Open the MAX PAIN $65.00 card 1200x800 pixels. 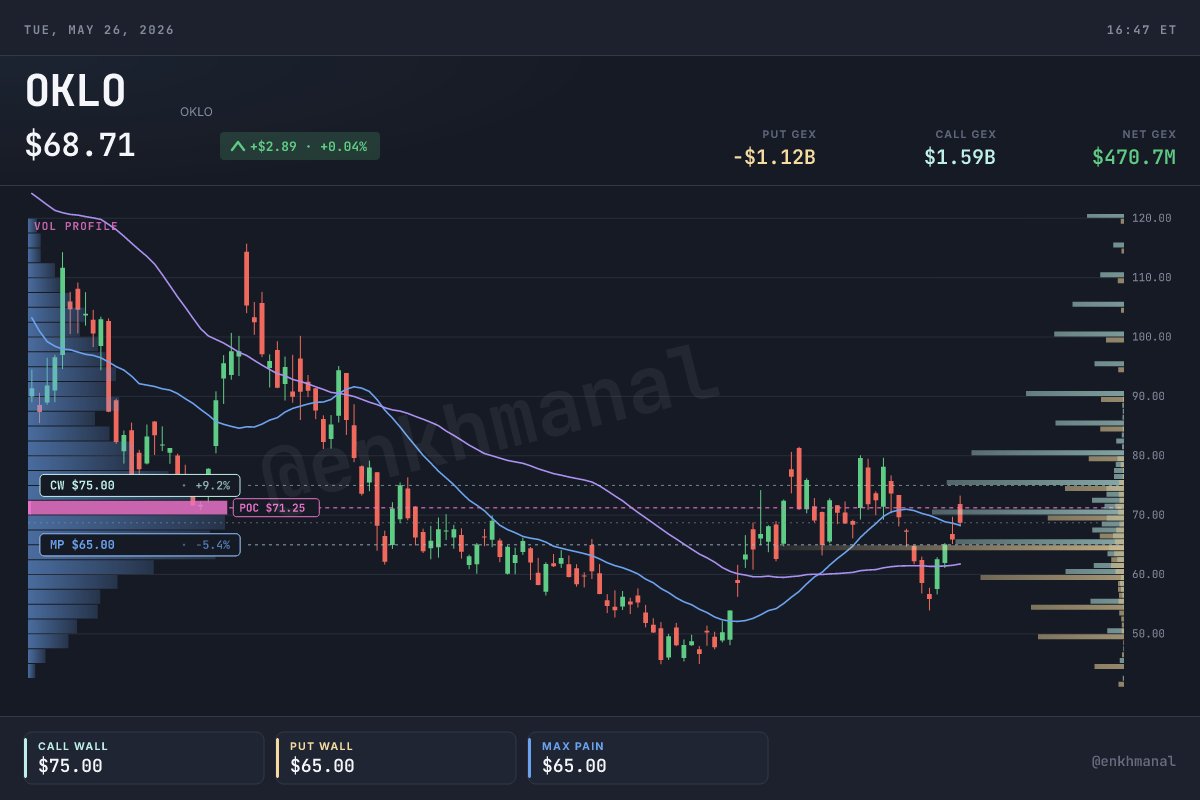click(x=648, y=758)
